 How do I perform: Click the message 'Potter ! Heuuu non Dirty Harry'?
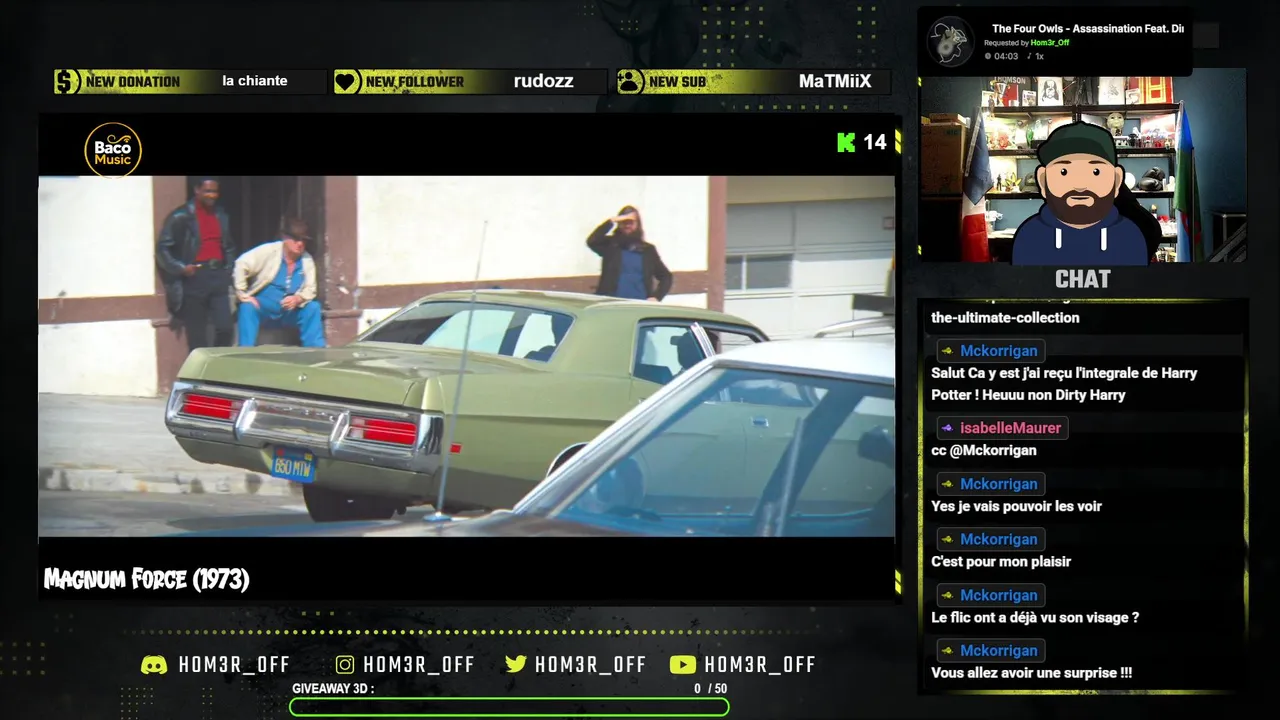tap(1028, 395)
